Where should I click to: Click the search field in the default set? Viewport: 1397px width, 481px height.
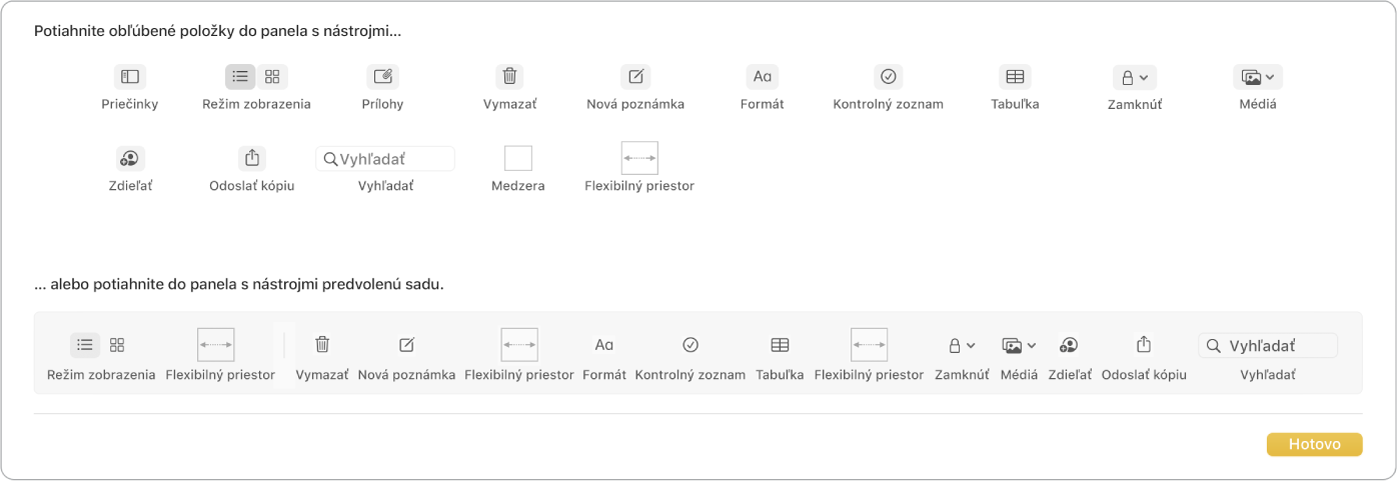point(1267,345)
